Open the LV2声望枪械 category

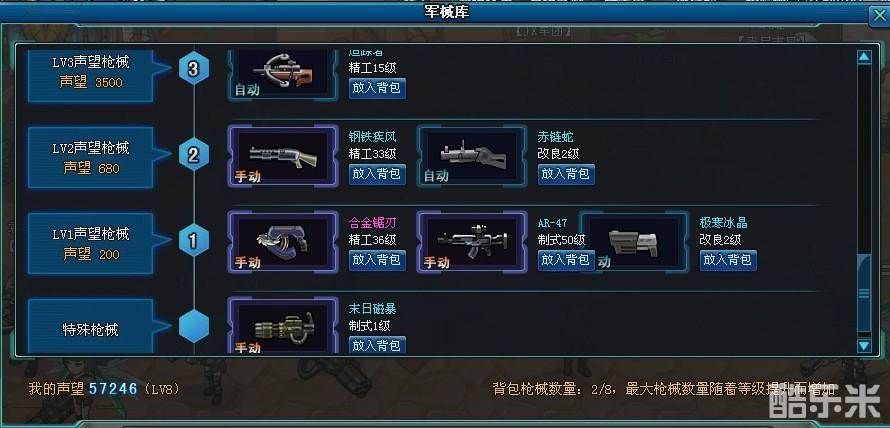[92, 158]
